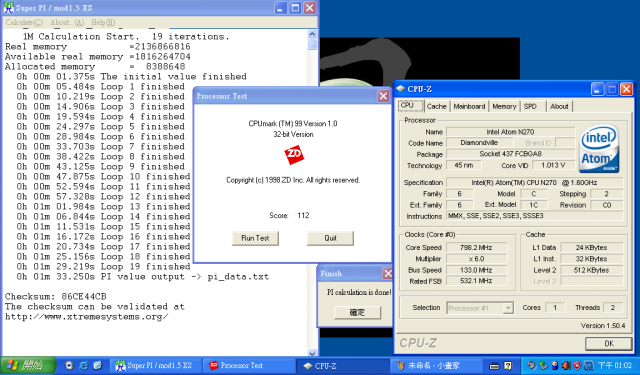Screen dimensions: 640x375
Task: Open the Calculate menu in Super PI
Action: click(x=24, y=22)
